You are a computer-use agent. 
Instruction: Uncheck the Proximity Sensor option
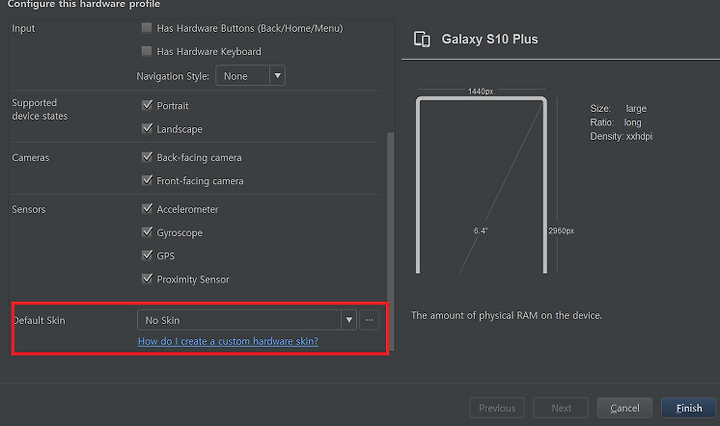click(147, 279)
